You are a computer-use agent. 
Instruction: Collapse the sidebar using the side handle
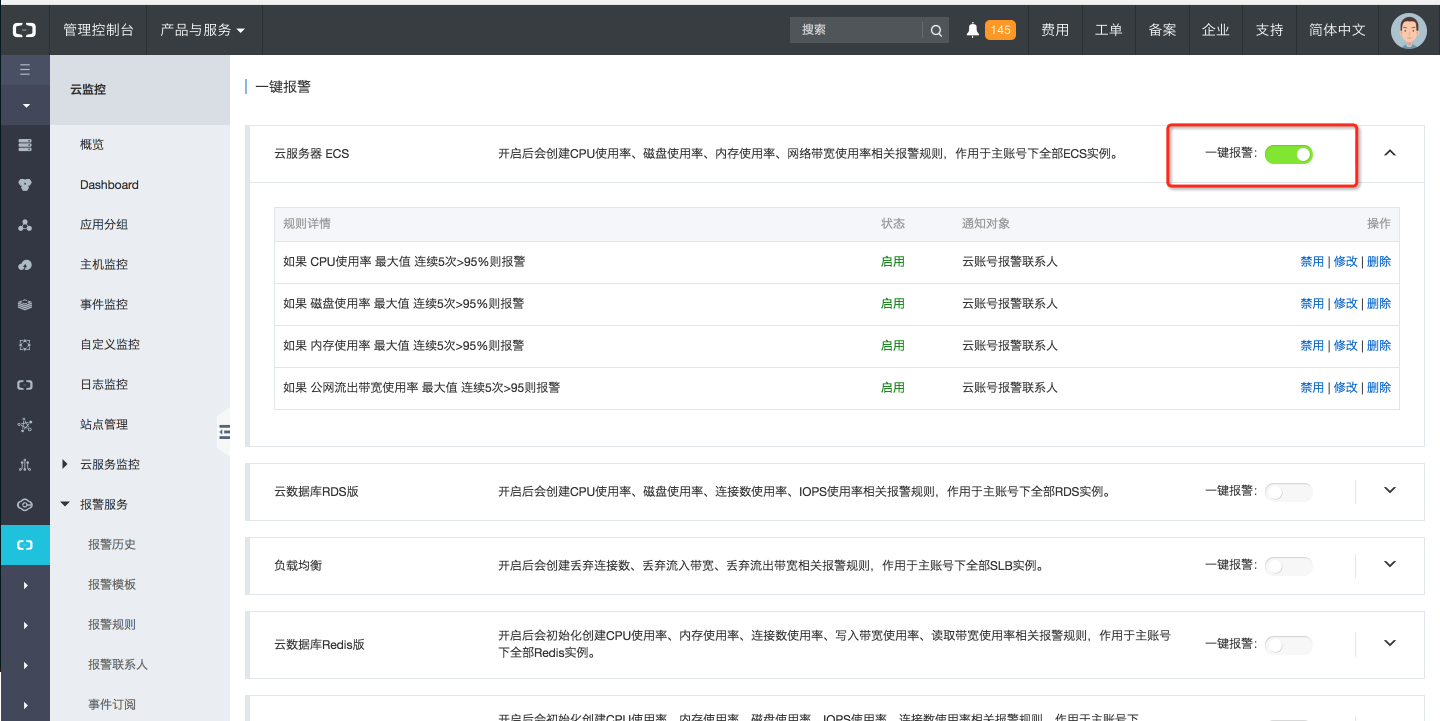click(224, 432)
